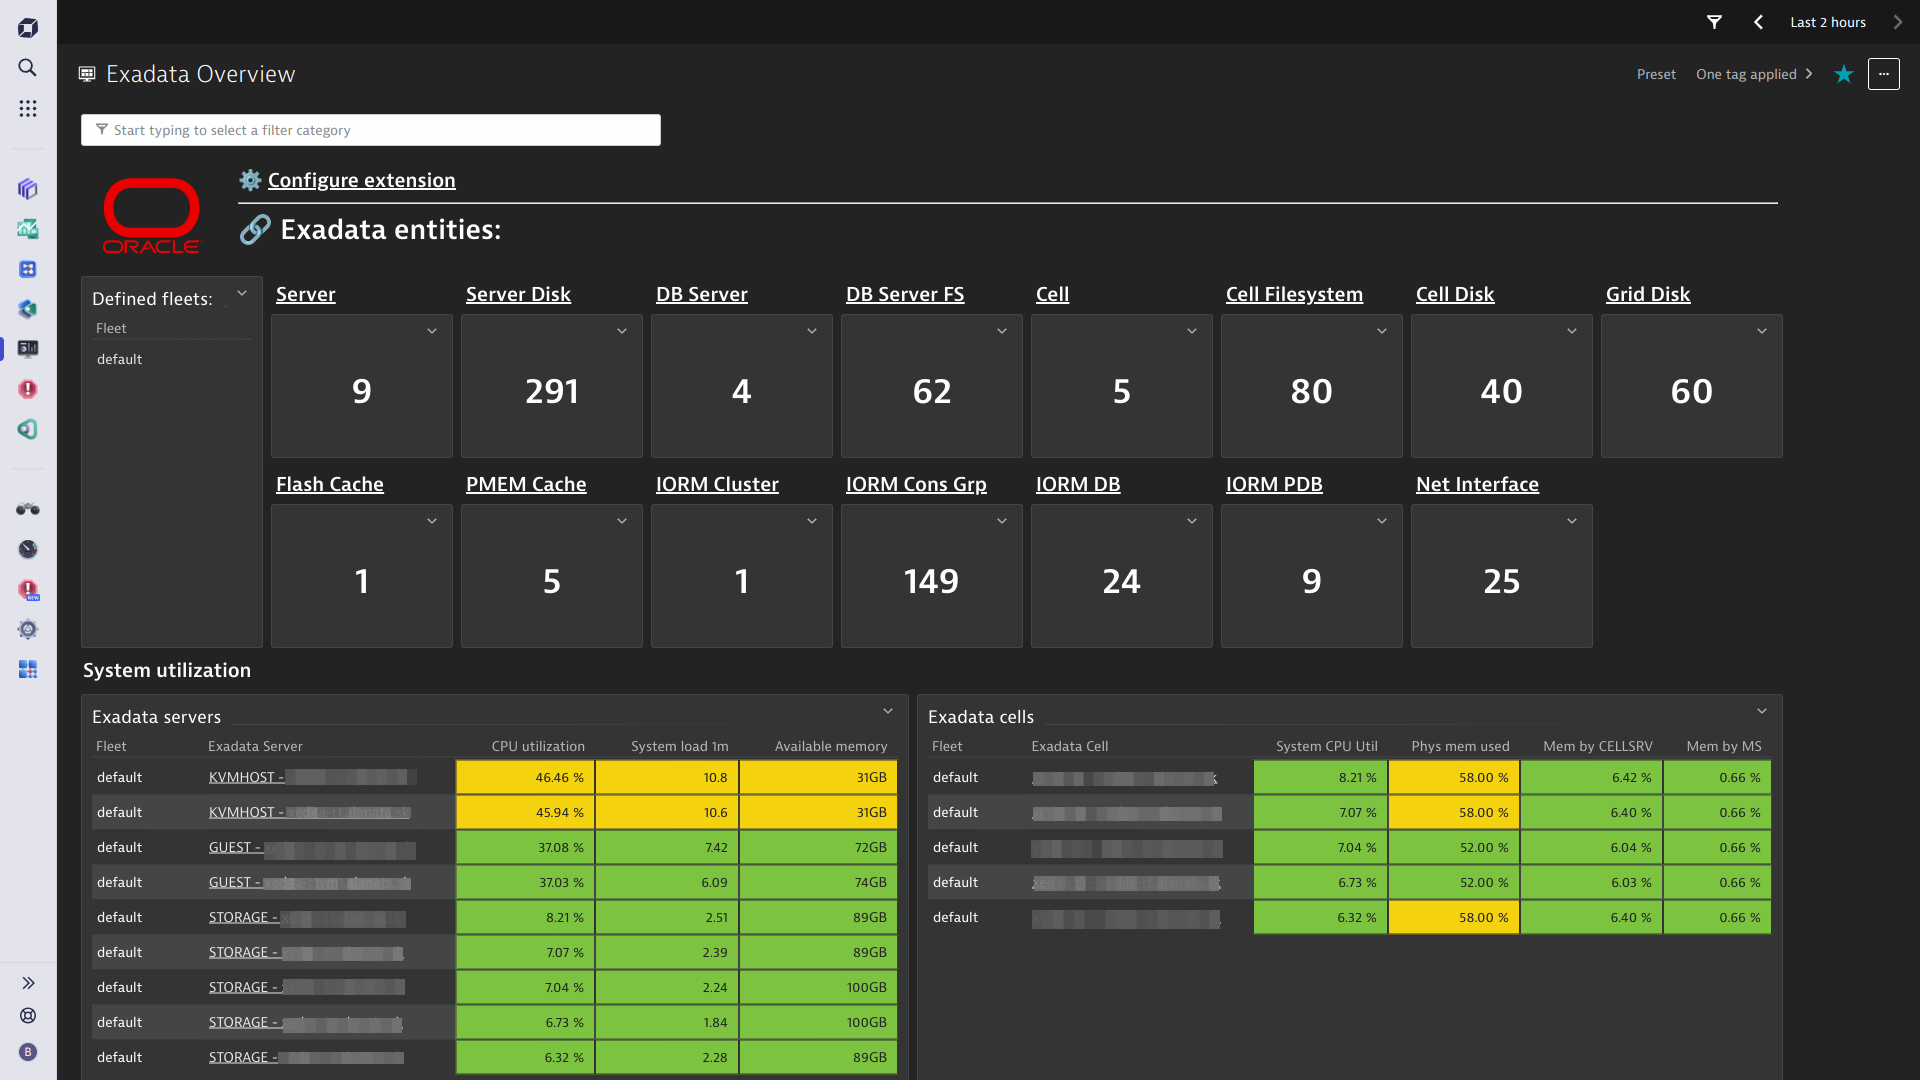Expand the Grid Disk tile chevron

click(1762, 331)
